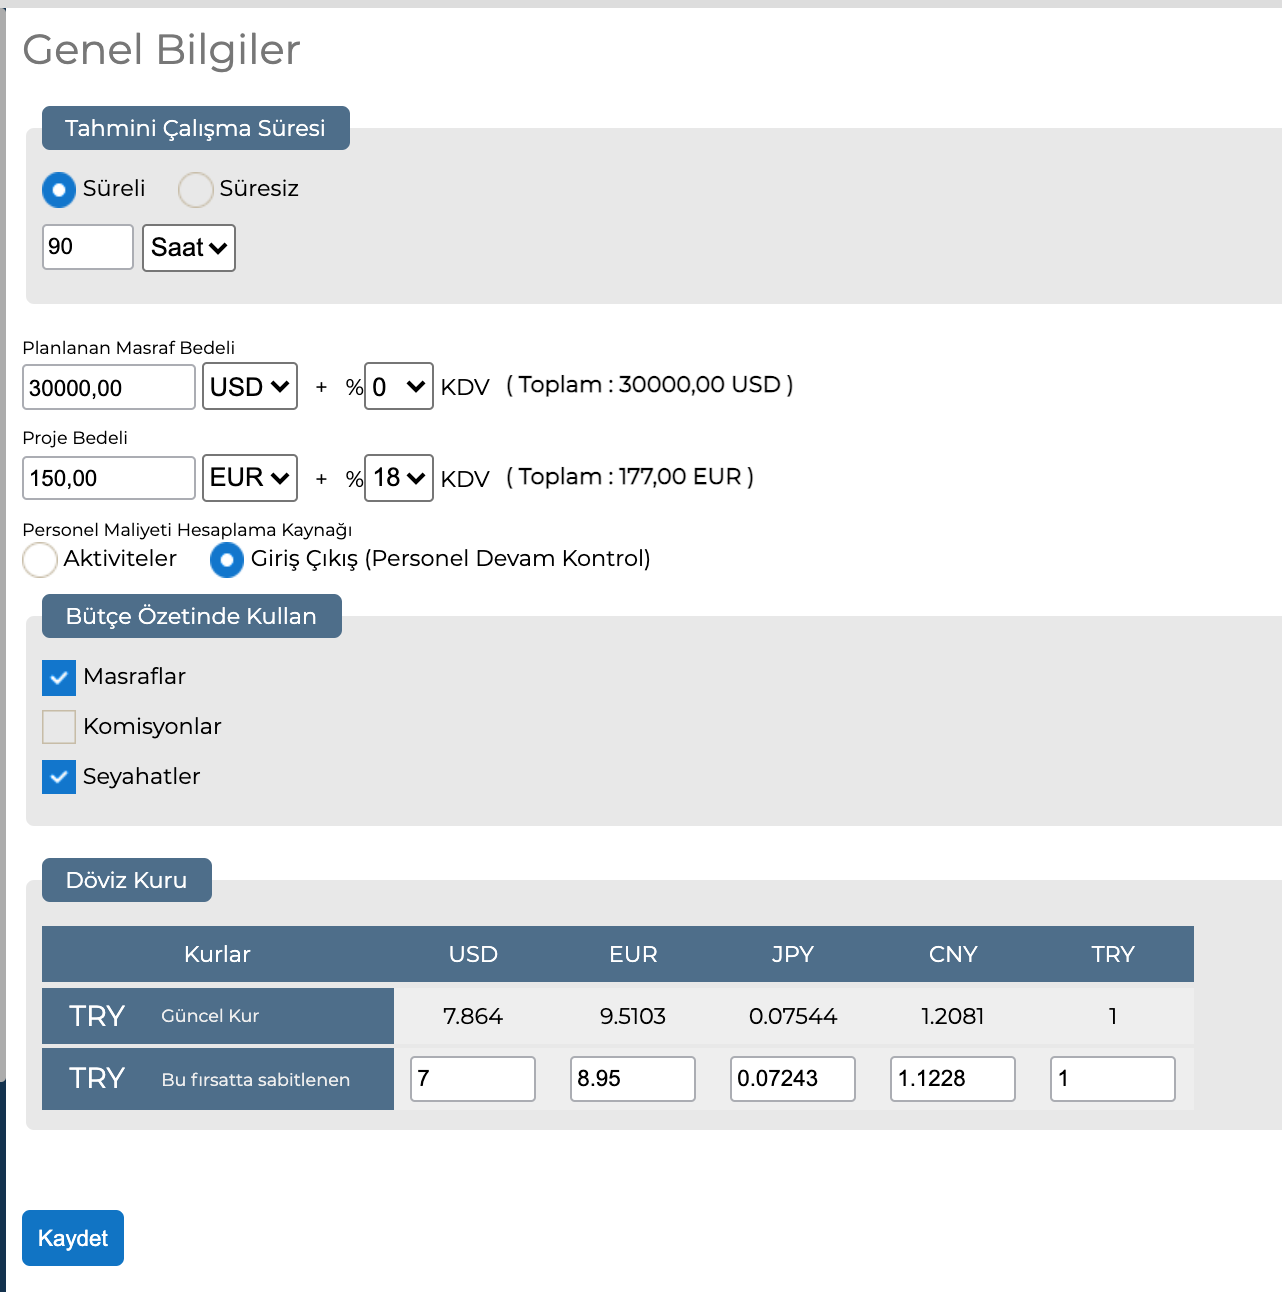
Task: Click the fixed USD rate field
Action: (x=473, y=1079)
